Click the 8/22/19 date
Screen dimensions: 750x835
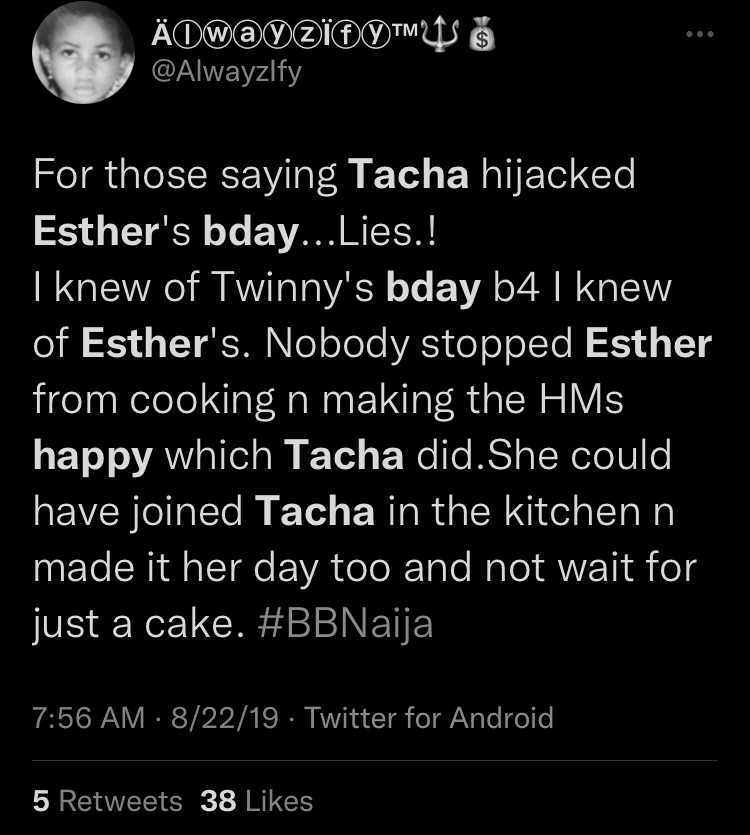point(224,717)
